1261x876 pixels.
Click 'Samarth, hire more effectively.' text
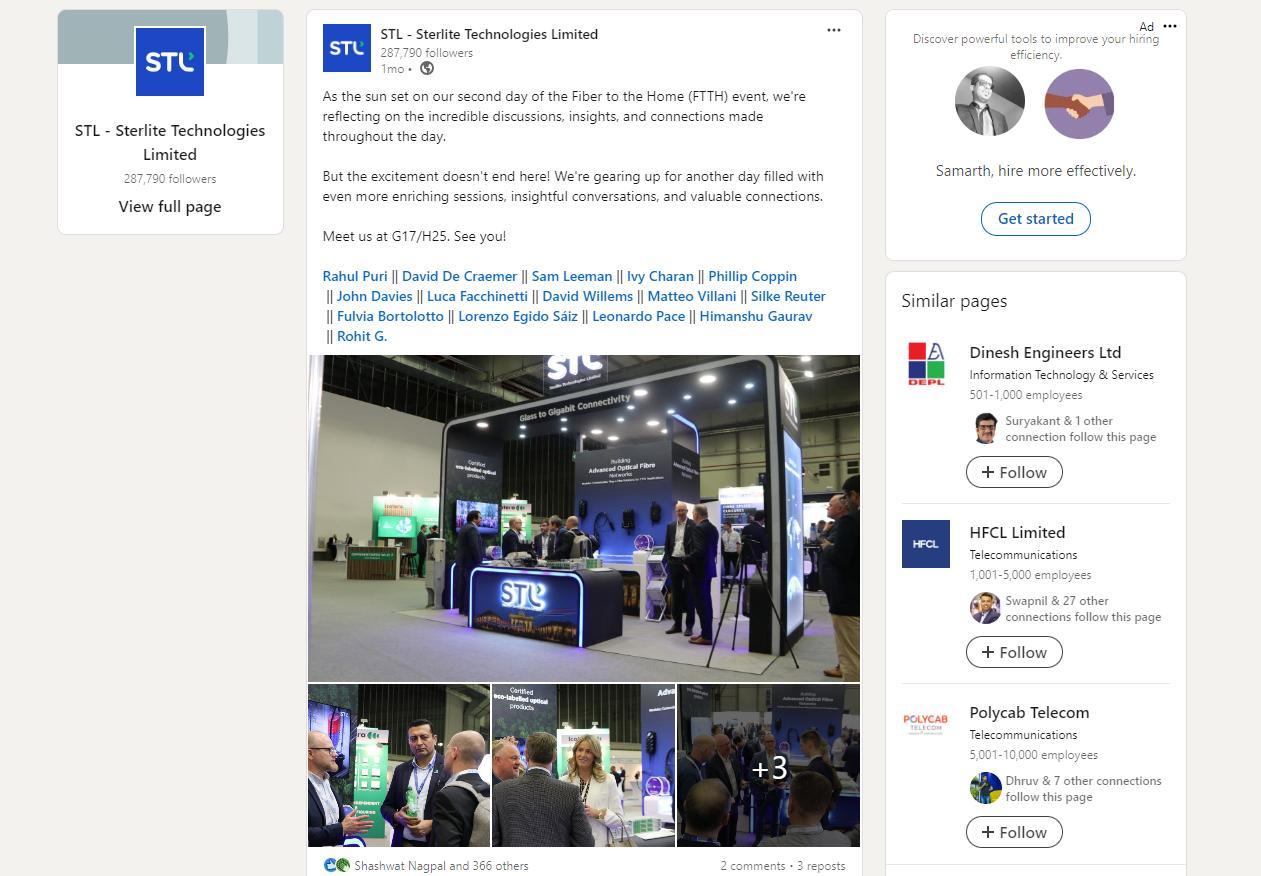pos(1036,171)
